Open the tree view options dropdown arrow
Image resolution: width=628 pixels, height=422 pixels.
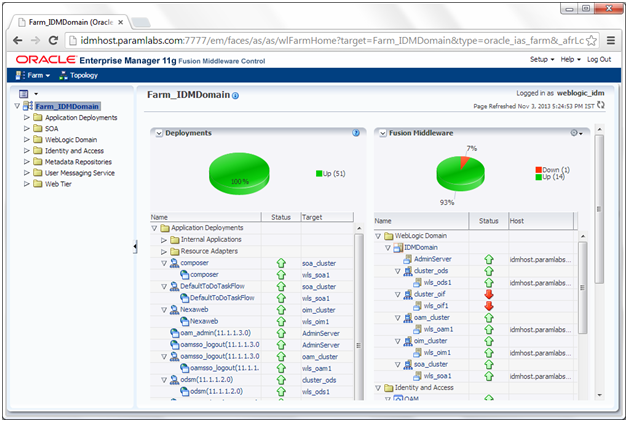coord(36,94)
